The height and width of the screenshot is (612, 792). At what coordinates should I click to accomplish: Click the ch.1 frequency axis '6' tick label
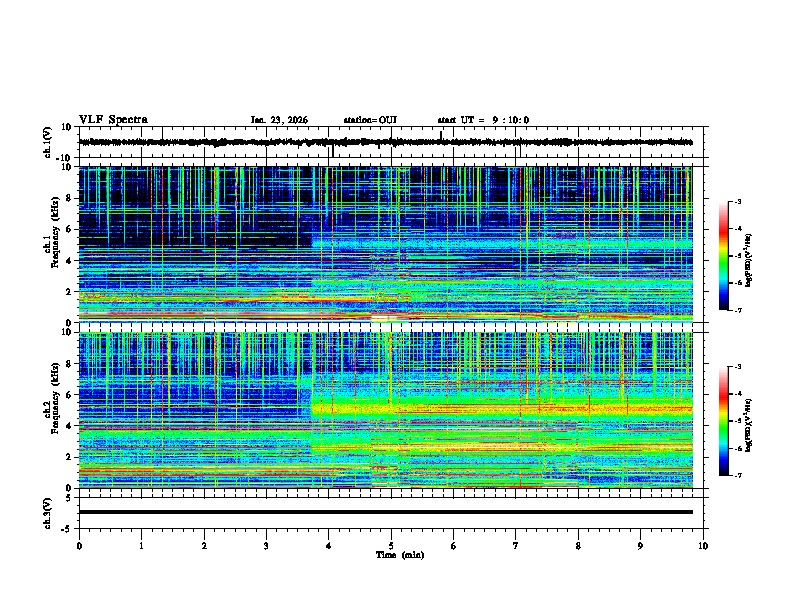click(71, 230)
